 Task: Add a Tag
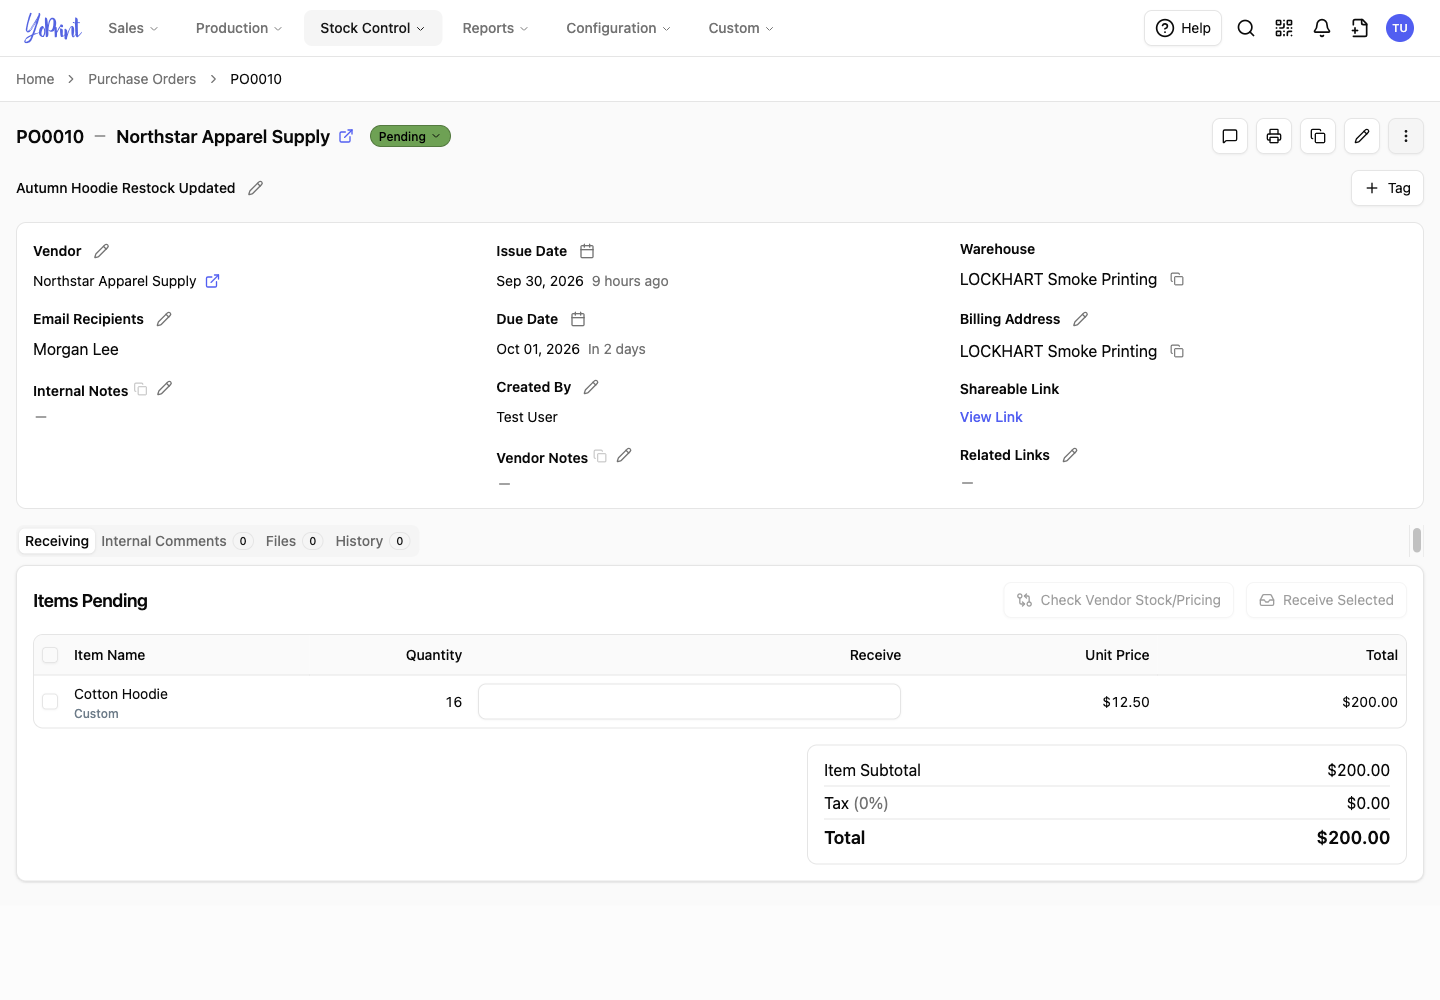click(x=1387, y=188)
